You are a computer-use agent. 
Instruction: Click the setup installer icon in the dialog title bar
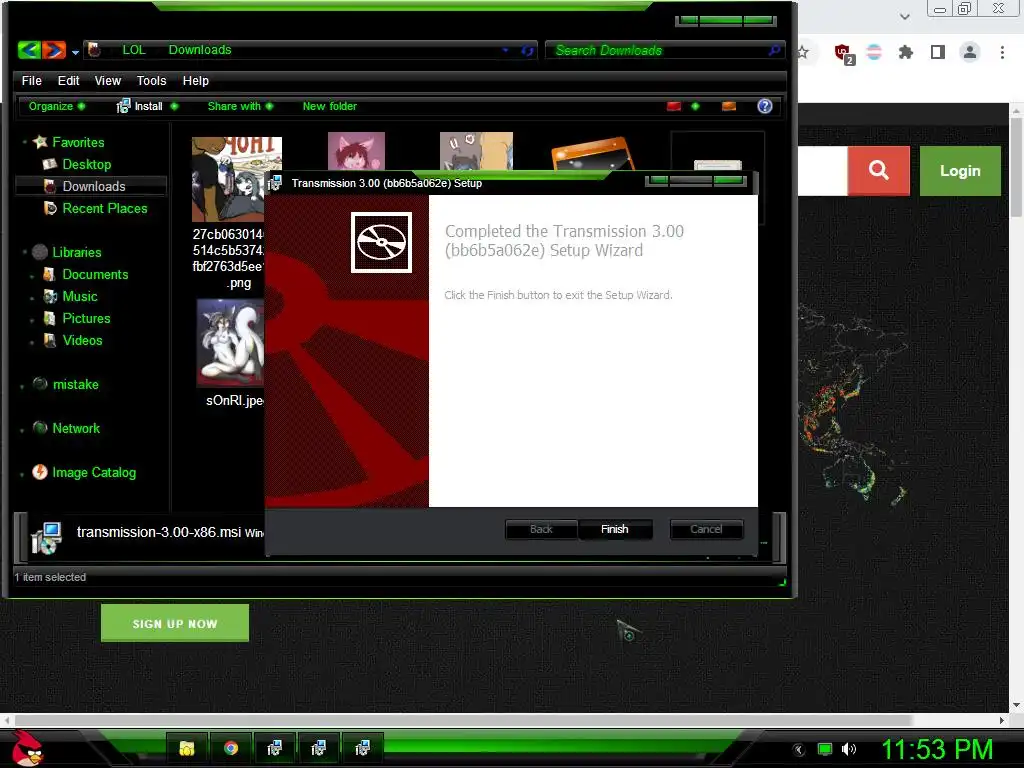pyautogui.click(x=275, y=183)
